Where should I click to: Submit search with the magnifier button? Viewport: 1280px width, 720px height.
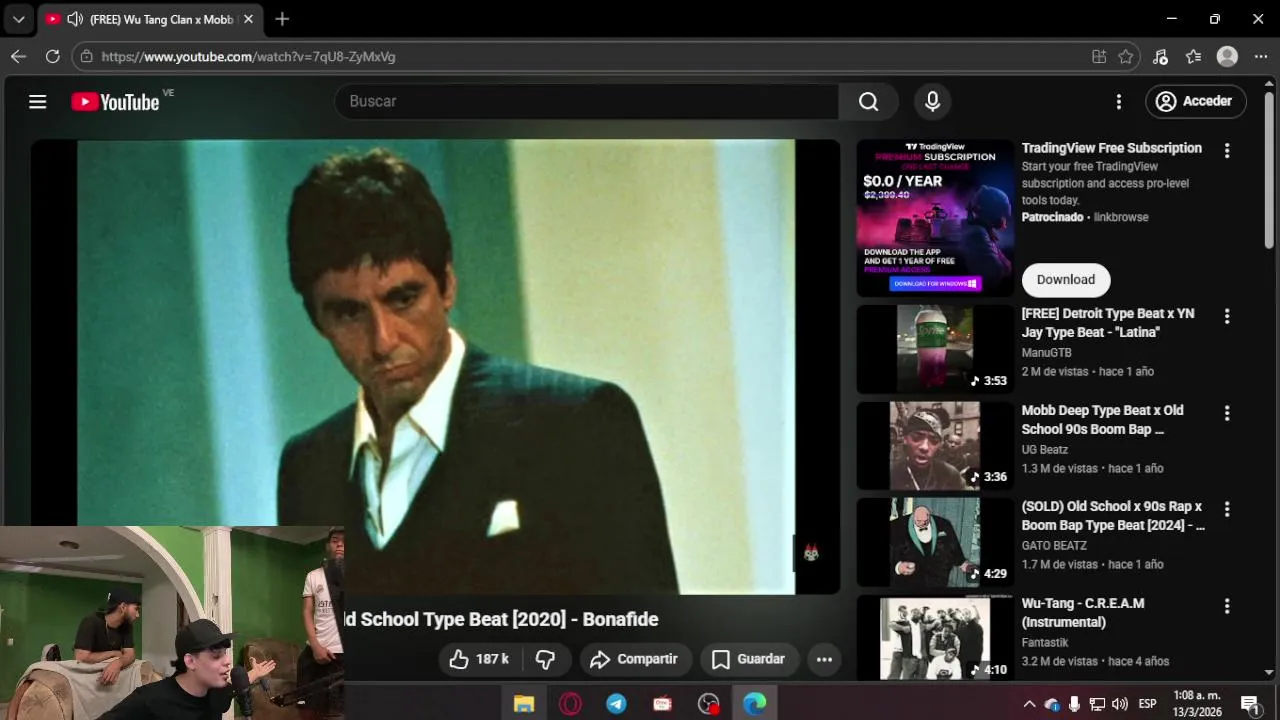868,101
